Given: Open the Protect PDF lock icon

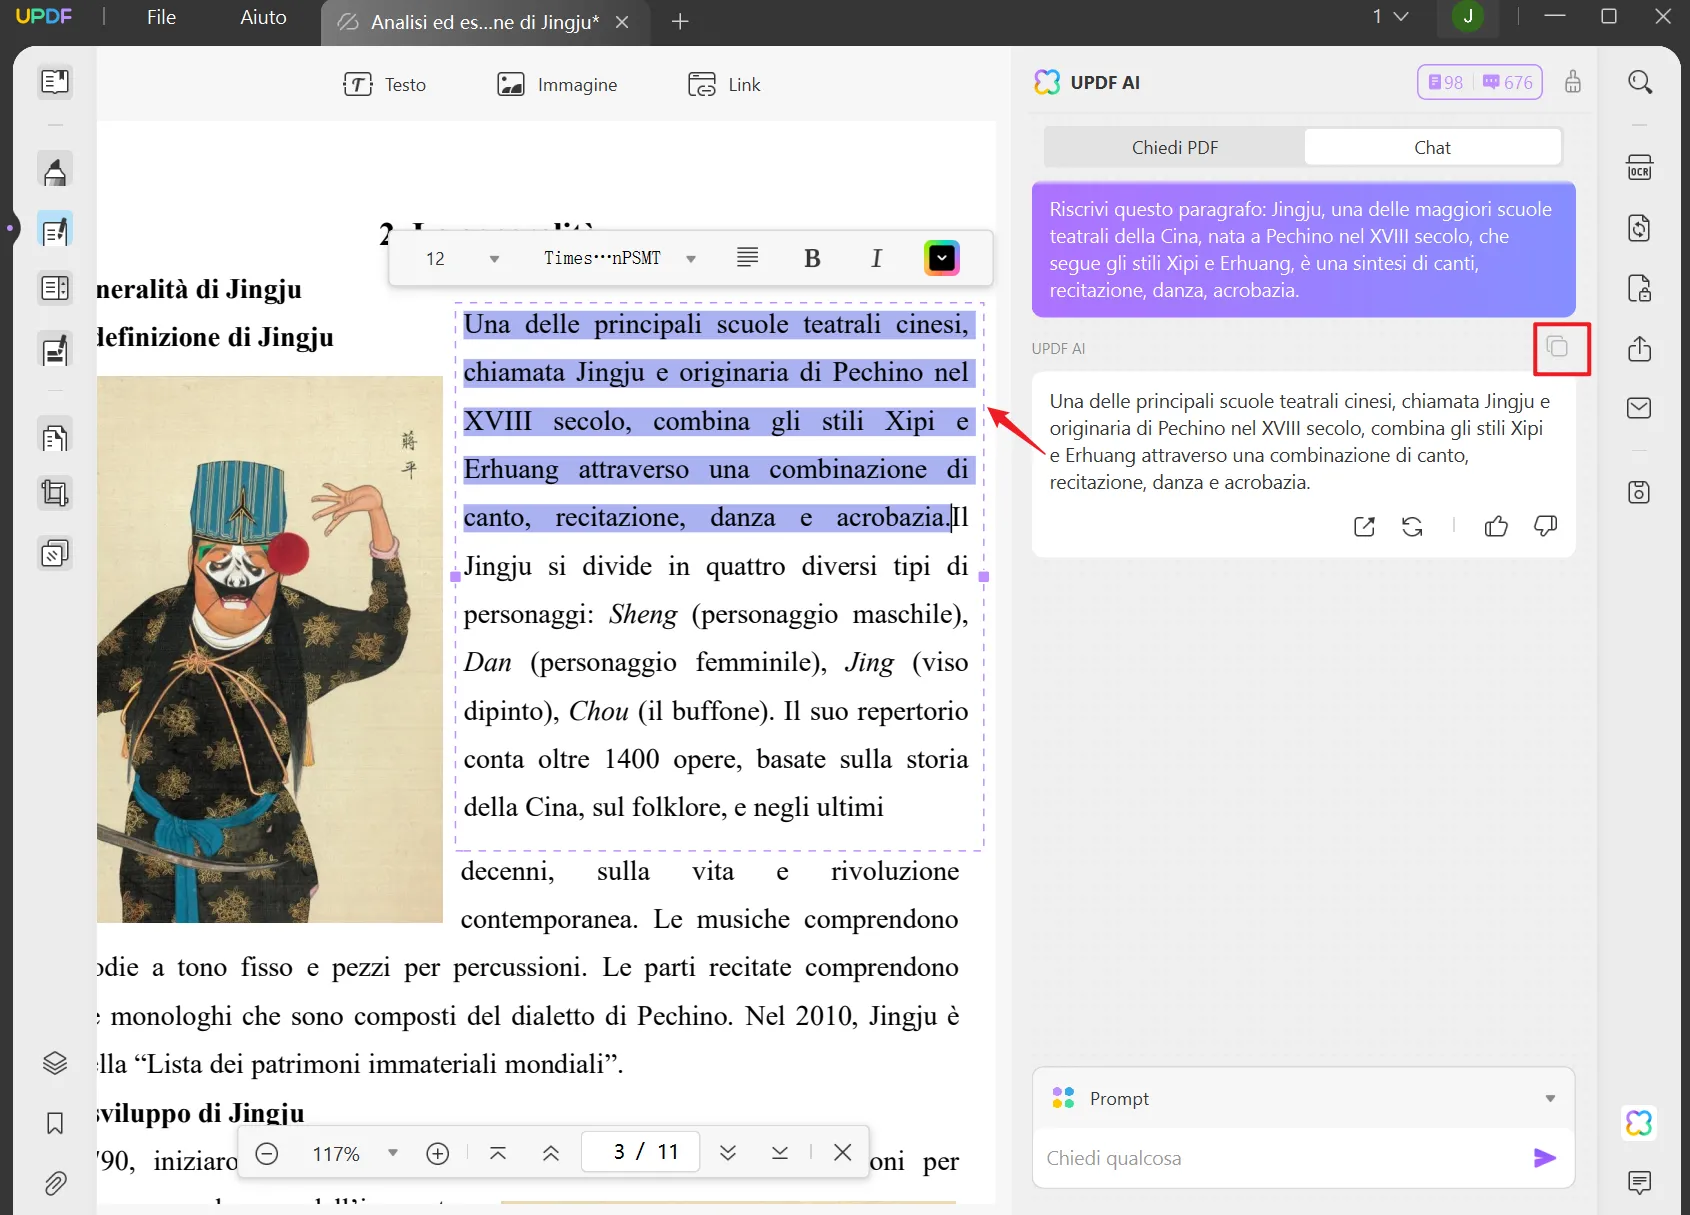Looking at the screenshot, I should [1640, 289].
